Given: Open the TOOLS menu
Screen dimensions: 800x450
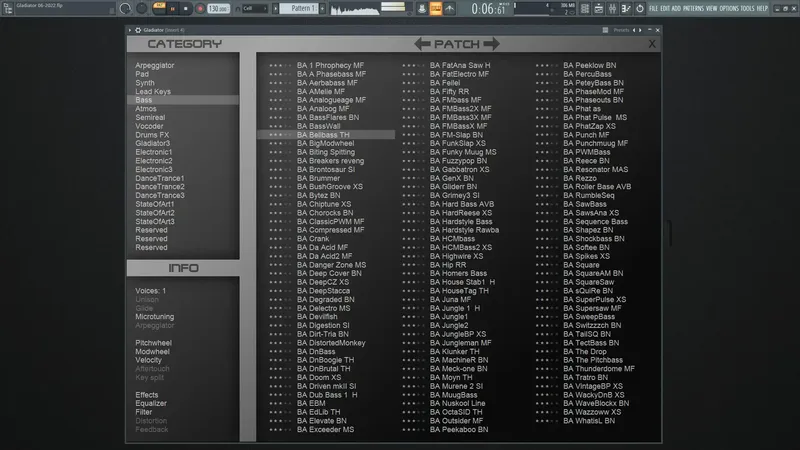Looking at the screenshot, I should 747,9.
